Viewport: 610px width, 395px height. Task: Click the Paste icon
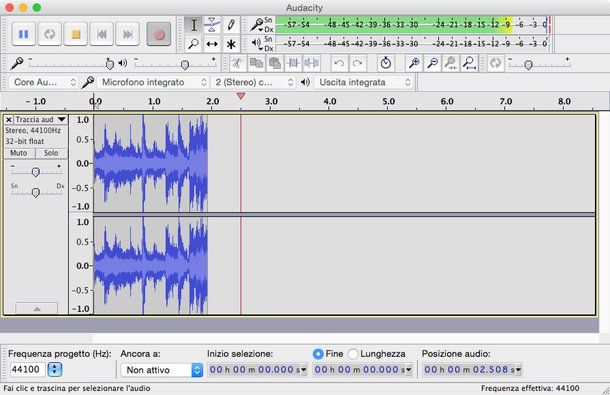[x=275, y=63]
